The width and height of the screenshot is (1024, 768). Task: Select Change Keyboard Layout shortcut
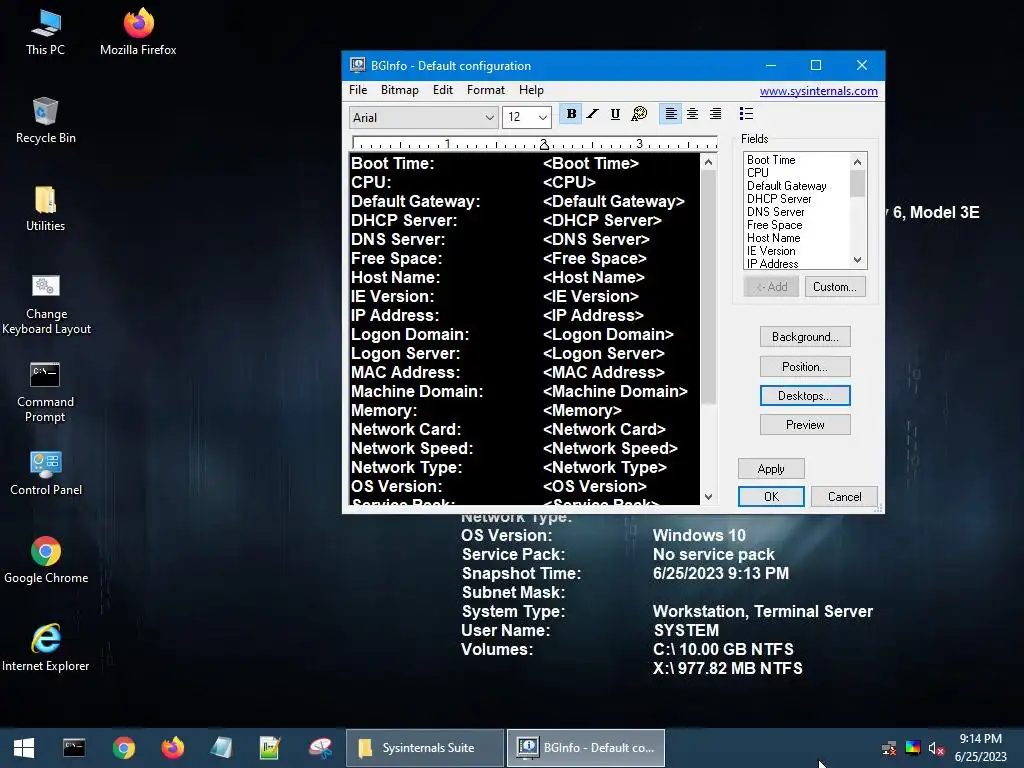pos(46,304)
